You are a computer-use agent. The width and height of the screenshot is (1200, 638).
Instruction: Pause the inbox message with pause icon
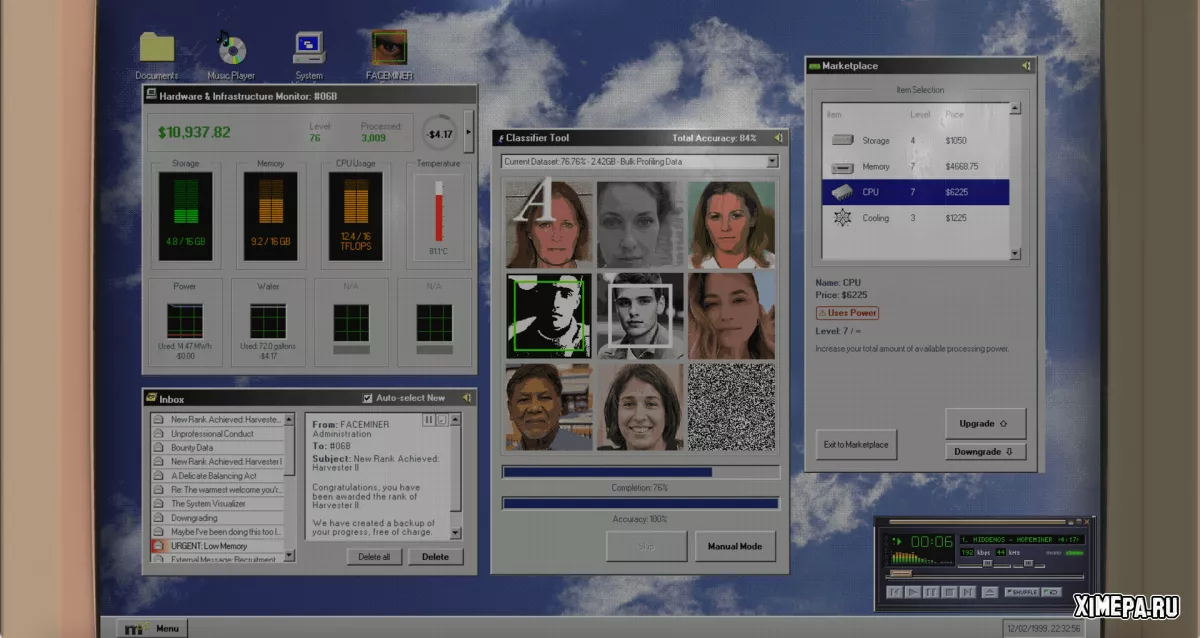click(429, 420)
